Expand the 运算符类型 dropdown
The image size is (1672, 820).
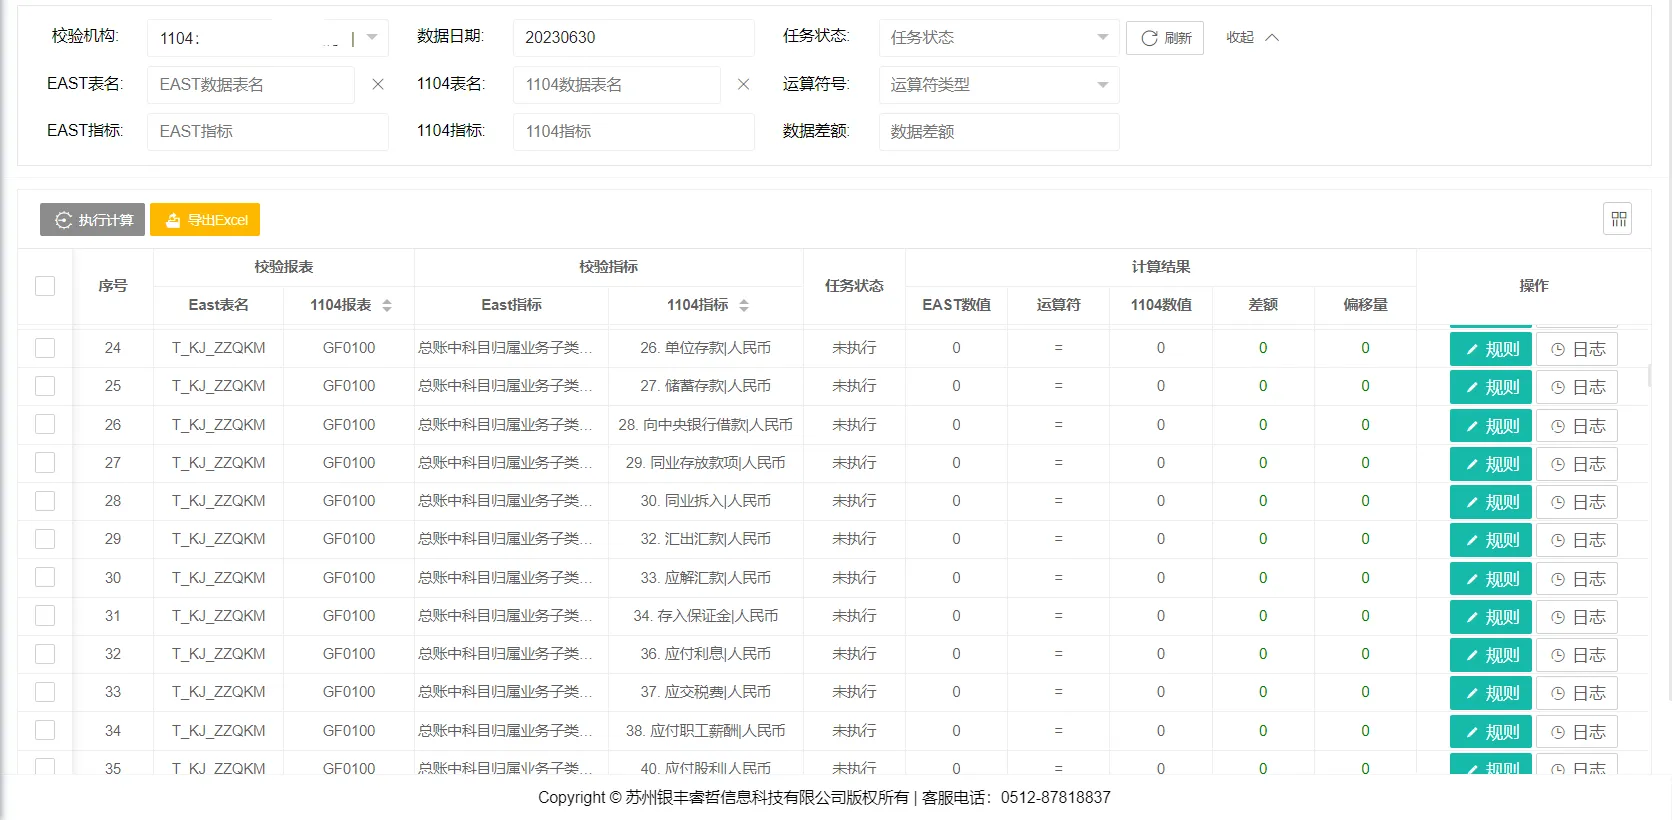(998, 85)
